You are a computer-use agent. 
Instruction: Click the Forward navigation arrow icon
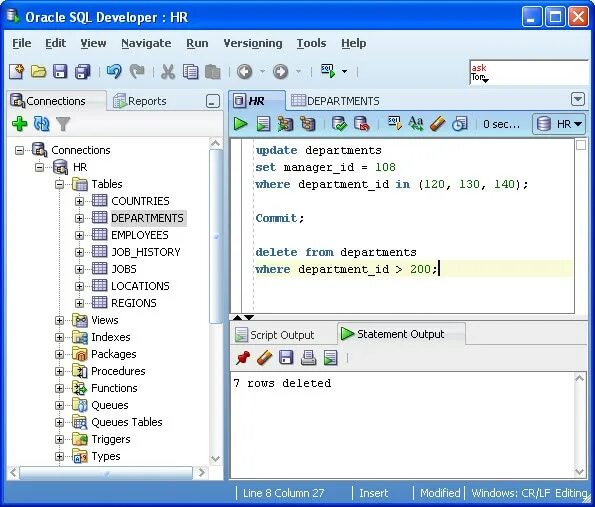click(x=280, y=71)
